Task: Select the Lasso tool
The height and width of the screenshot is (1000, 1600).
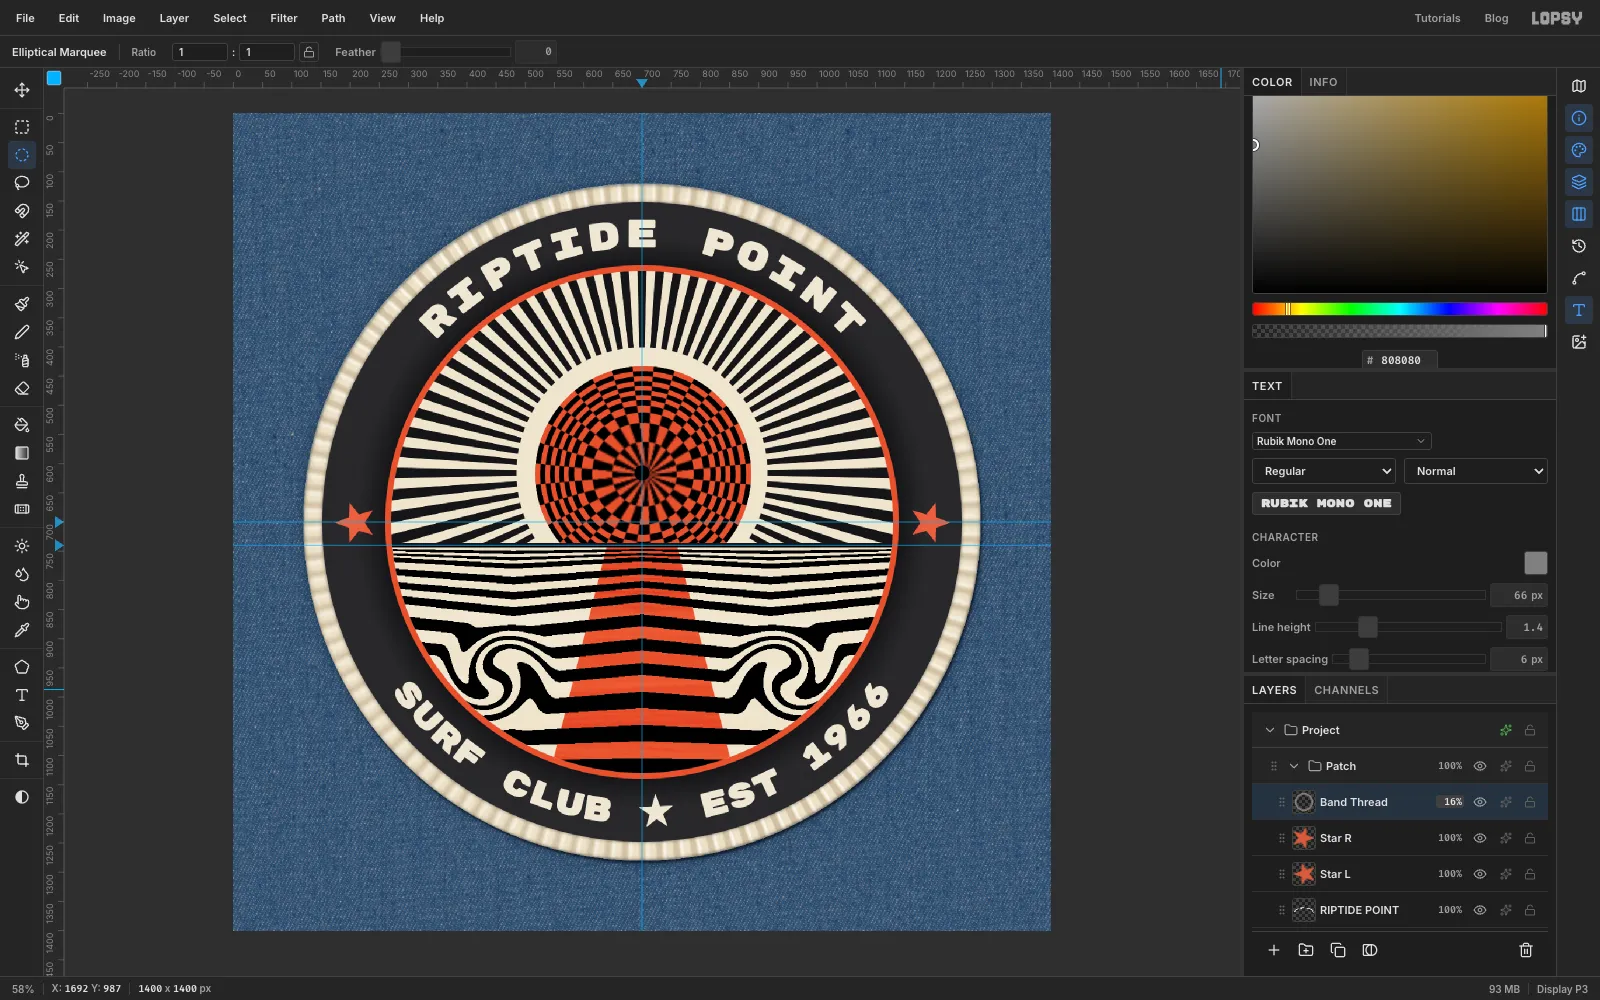Action: [x=22, y=183]
